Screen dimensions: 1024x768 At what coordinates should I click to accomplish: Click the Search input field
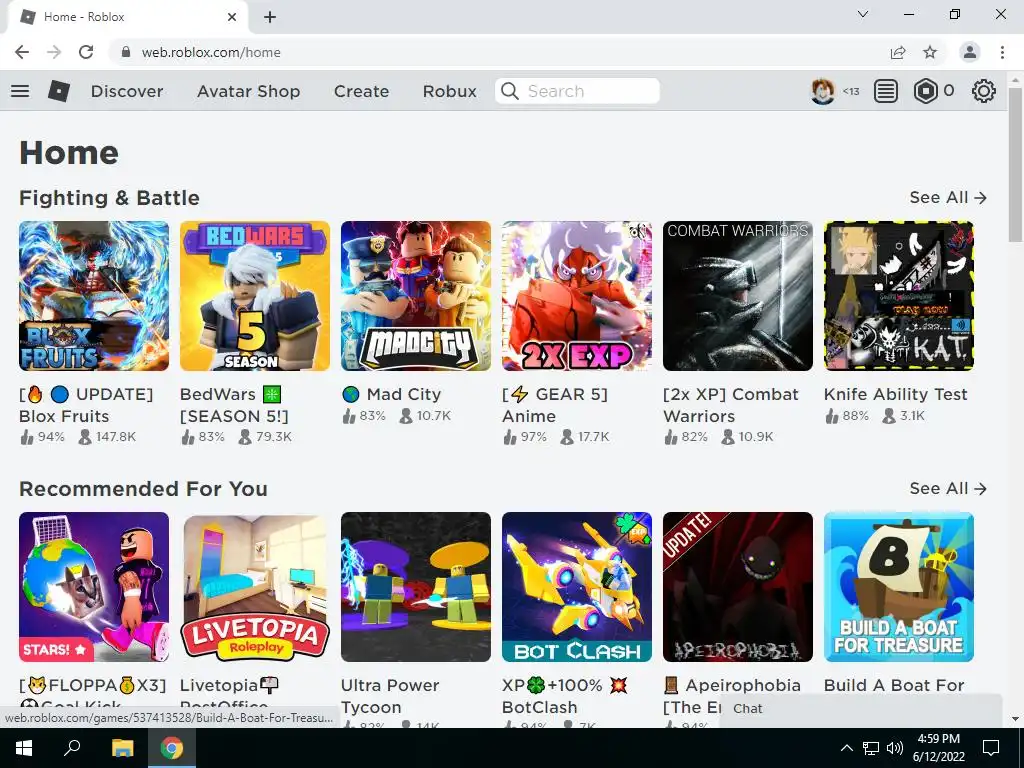pyautogui.click(x=577, y=91)
